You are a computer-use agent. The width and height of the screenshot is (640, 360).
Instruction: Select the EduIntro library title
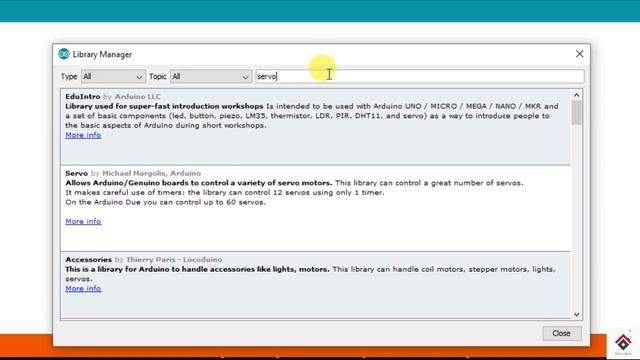pos(82,97)
